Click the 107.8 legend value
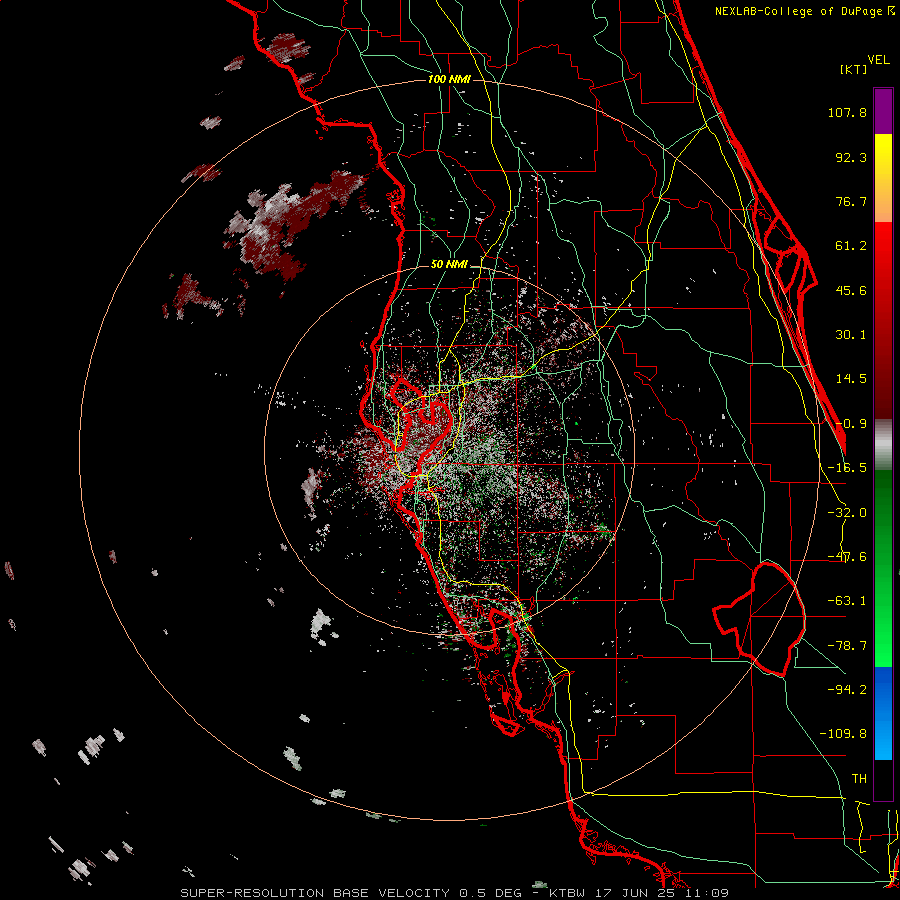This screenshot has height=900, width=900. tap(847, 112)
